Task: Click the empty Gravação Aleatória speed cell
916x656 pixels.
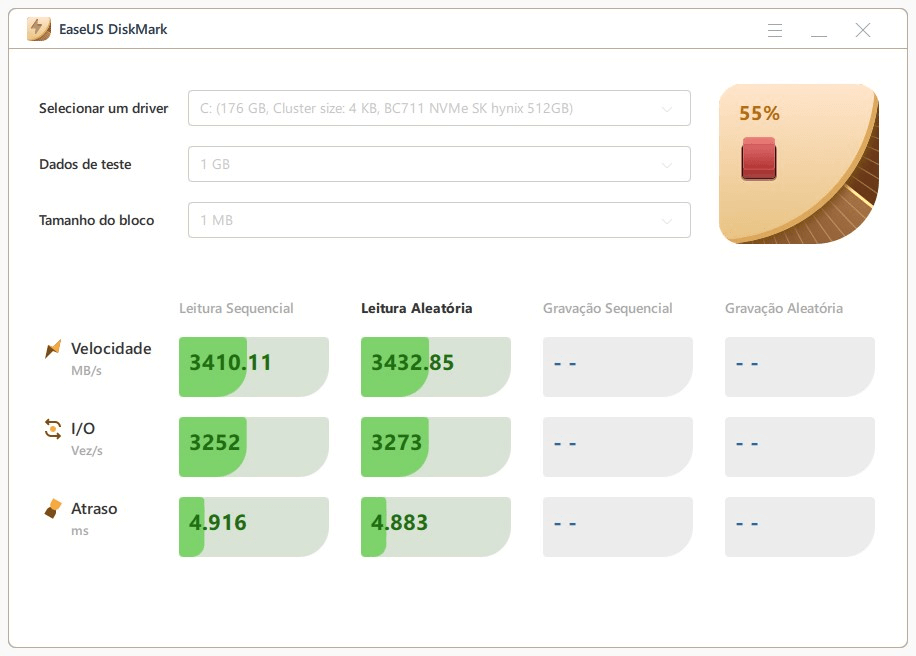Action: point(800,367)
